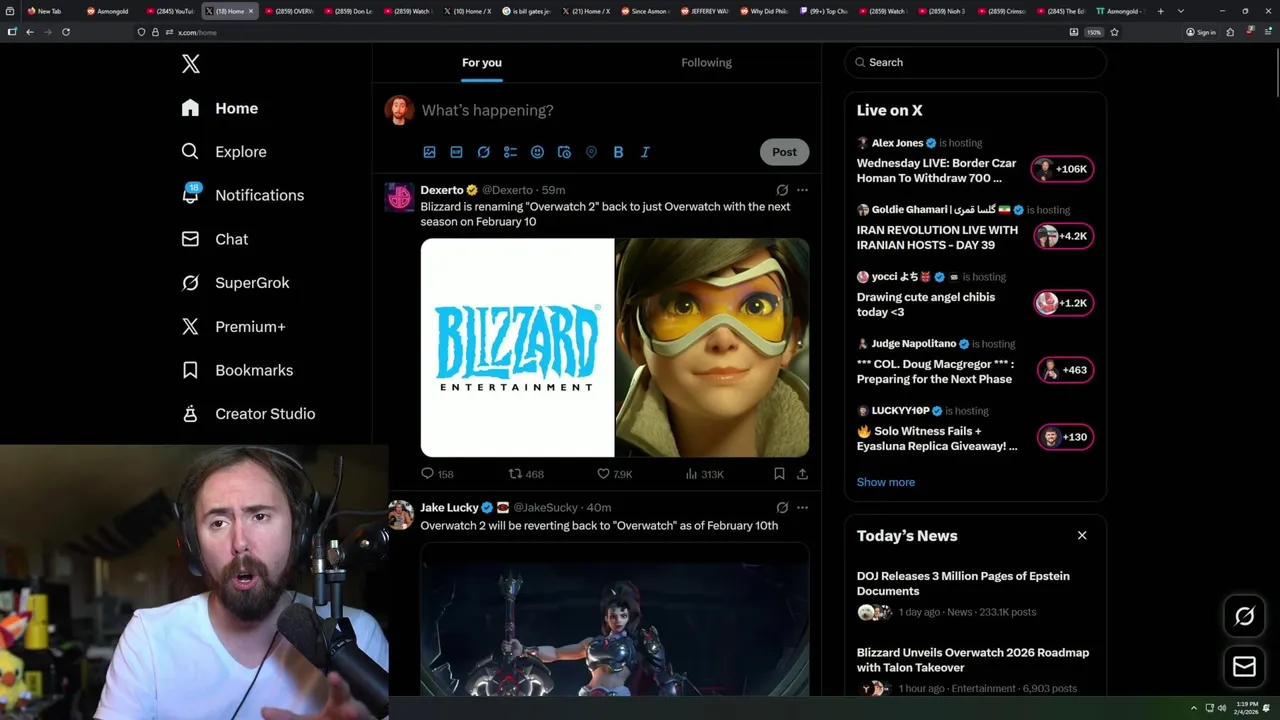This screenshot has height=720, width=1280.
Task: Open the emoji picker in composer
Action: coord(537,152)
